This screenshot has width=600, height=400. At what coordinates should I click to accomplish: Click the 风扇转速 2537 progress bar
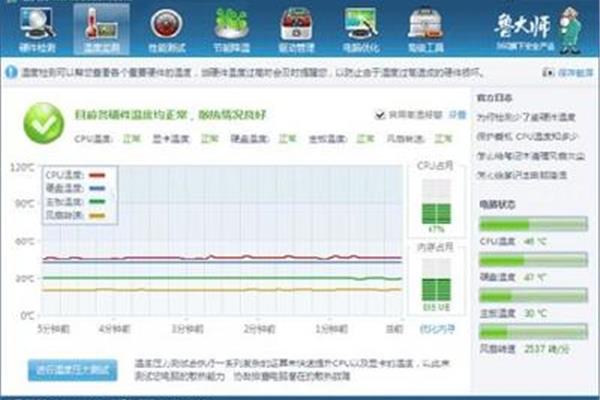click(533, 331)
